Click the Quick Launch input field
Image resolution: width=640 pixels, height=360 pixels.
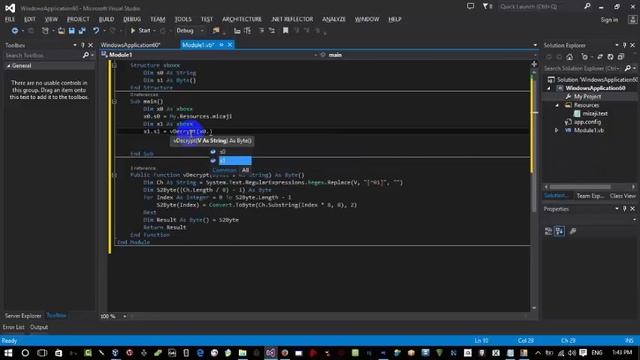click(540, 6)
